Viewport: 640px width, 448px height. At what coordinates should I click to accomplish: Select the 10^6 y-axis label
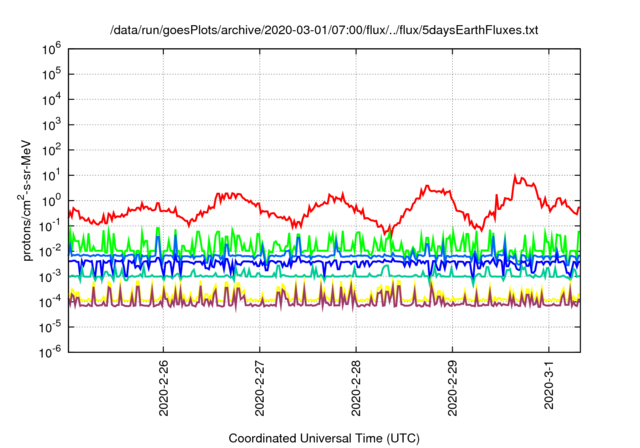pyautogui.click(x=51, y=50)
